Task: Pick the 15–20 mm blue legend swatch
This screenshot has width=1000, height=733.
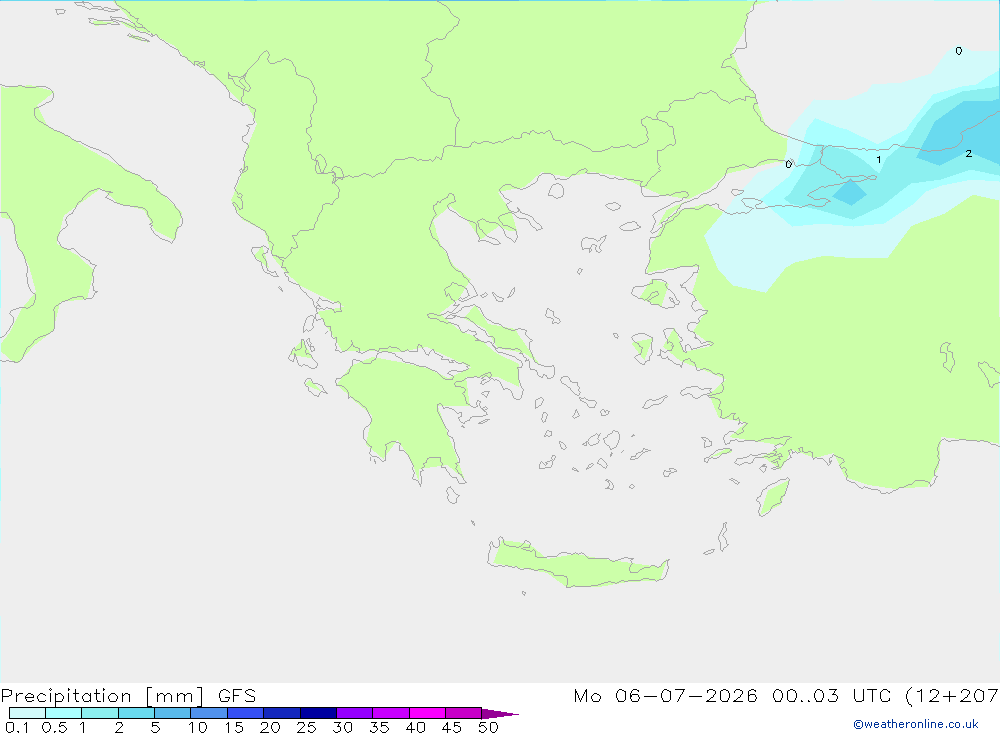Action: pyautogui.click(x=246, y=713)
